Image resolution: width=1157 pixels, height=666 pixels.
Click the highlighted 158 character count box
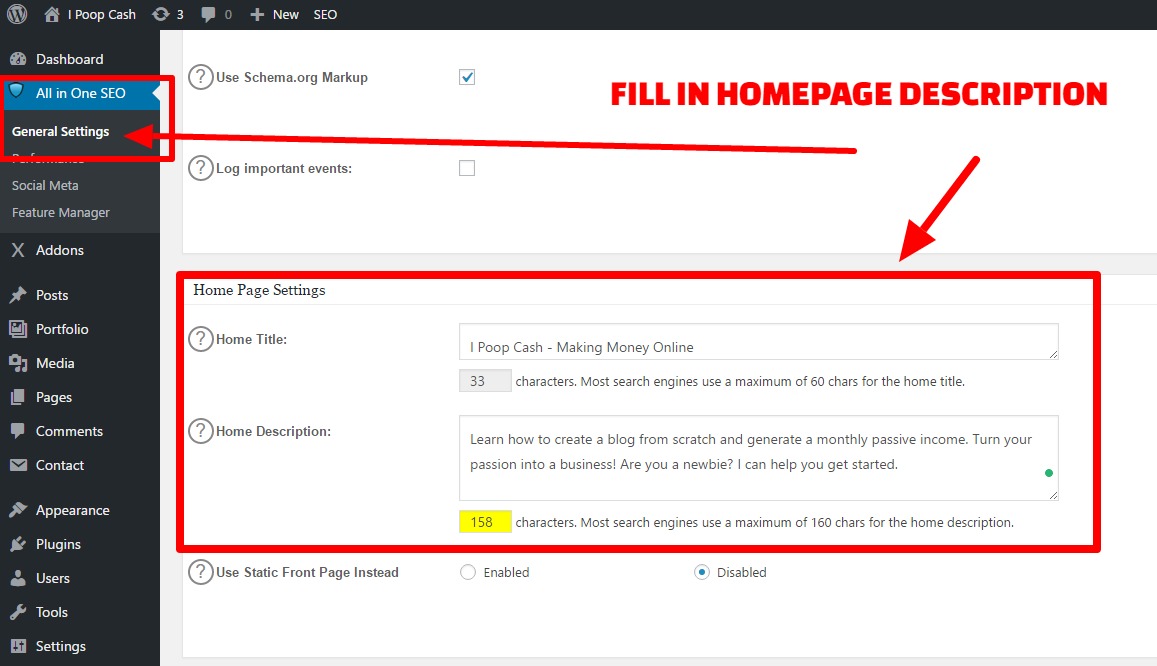[485, 521]
